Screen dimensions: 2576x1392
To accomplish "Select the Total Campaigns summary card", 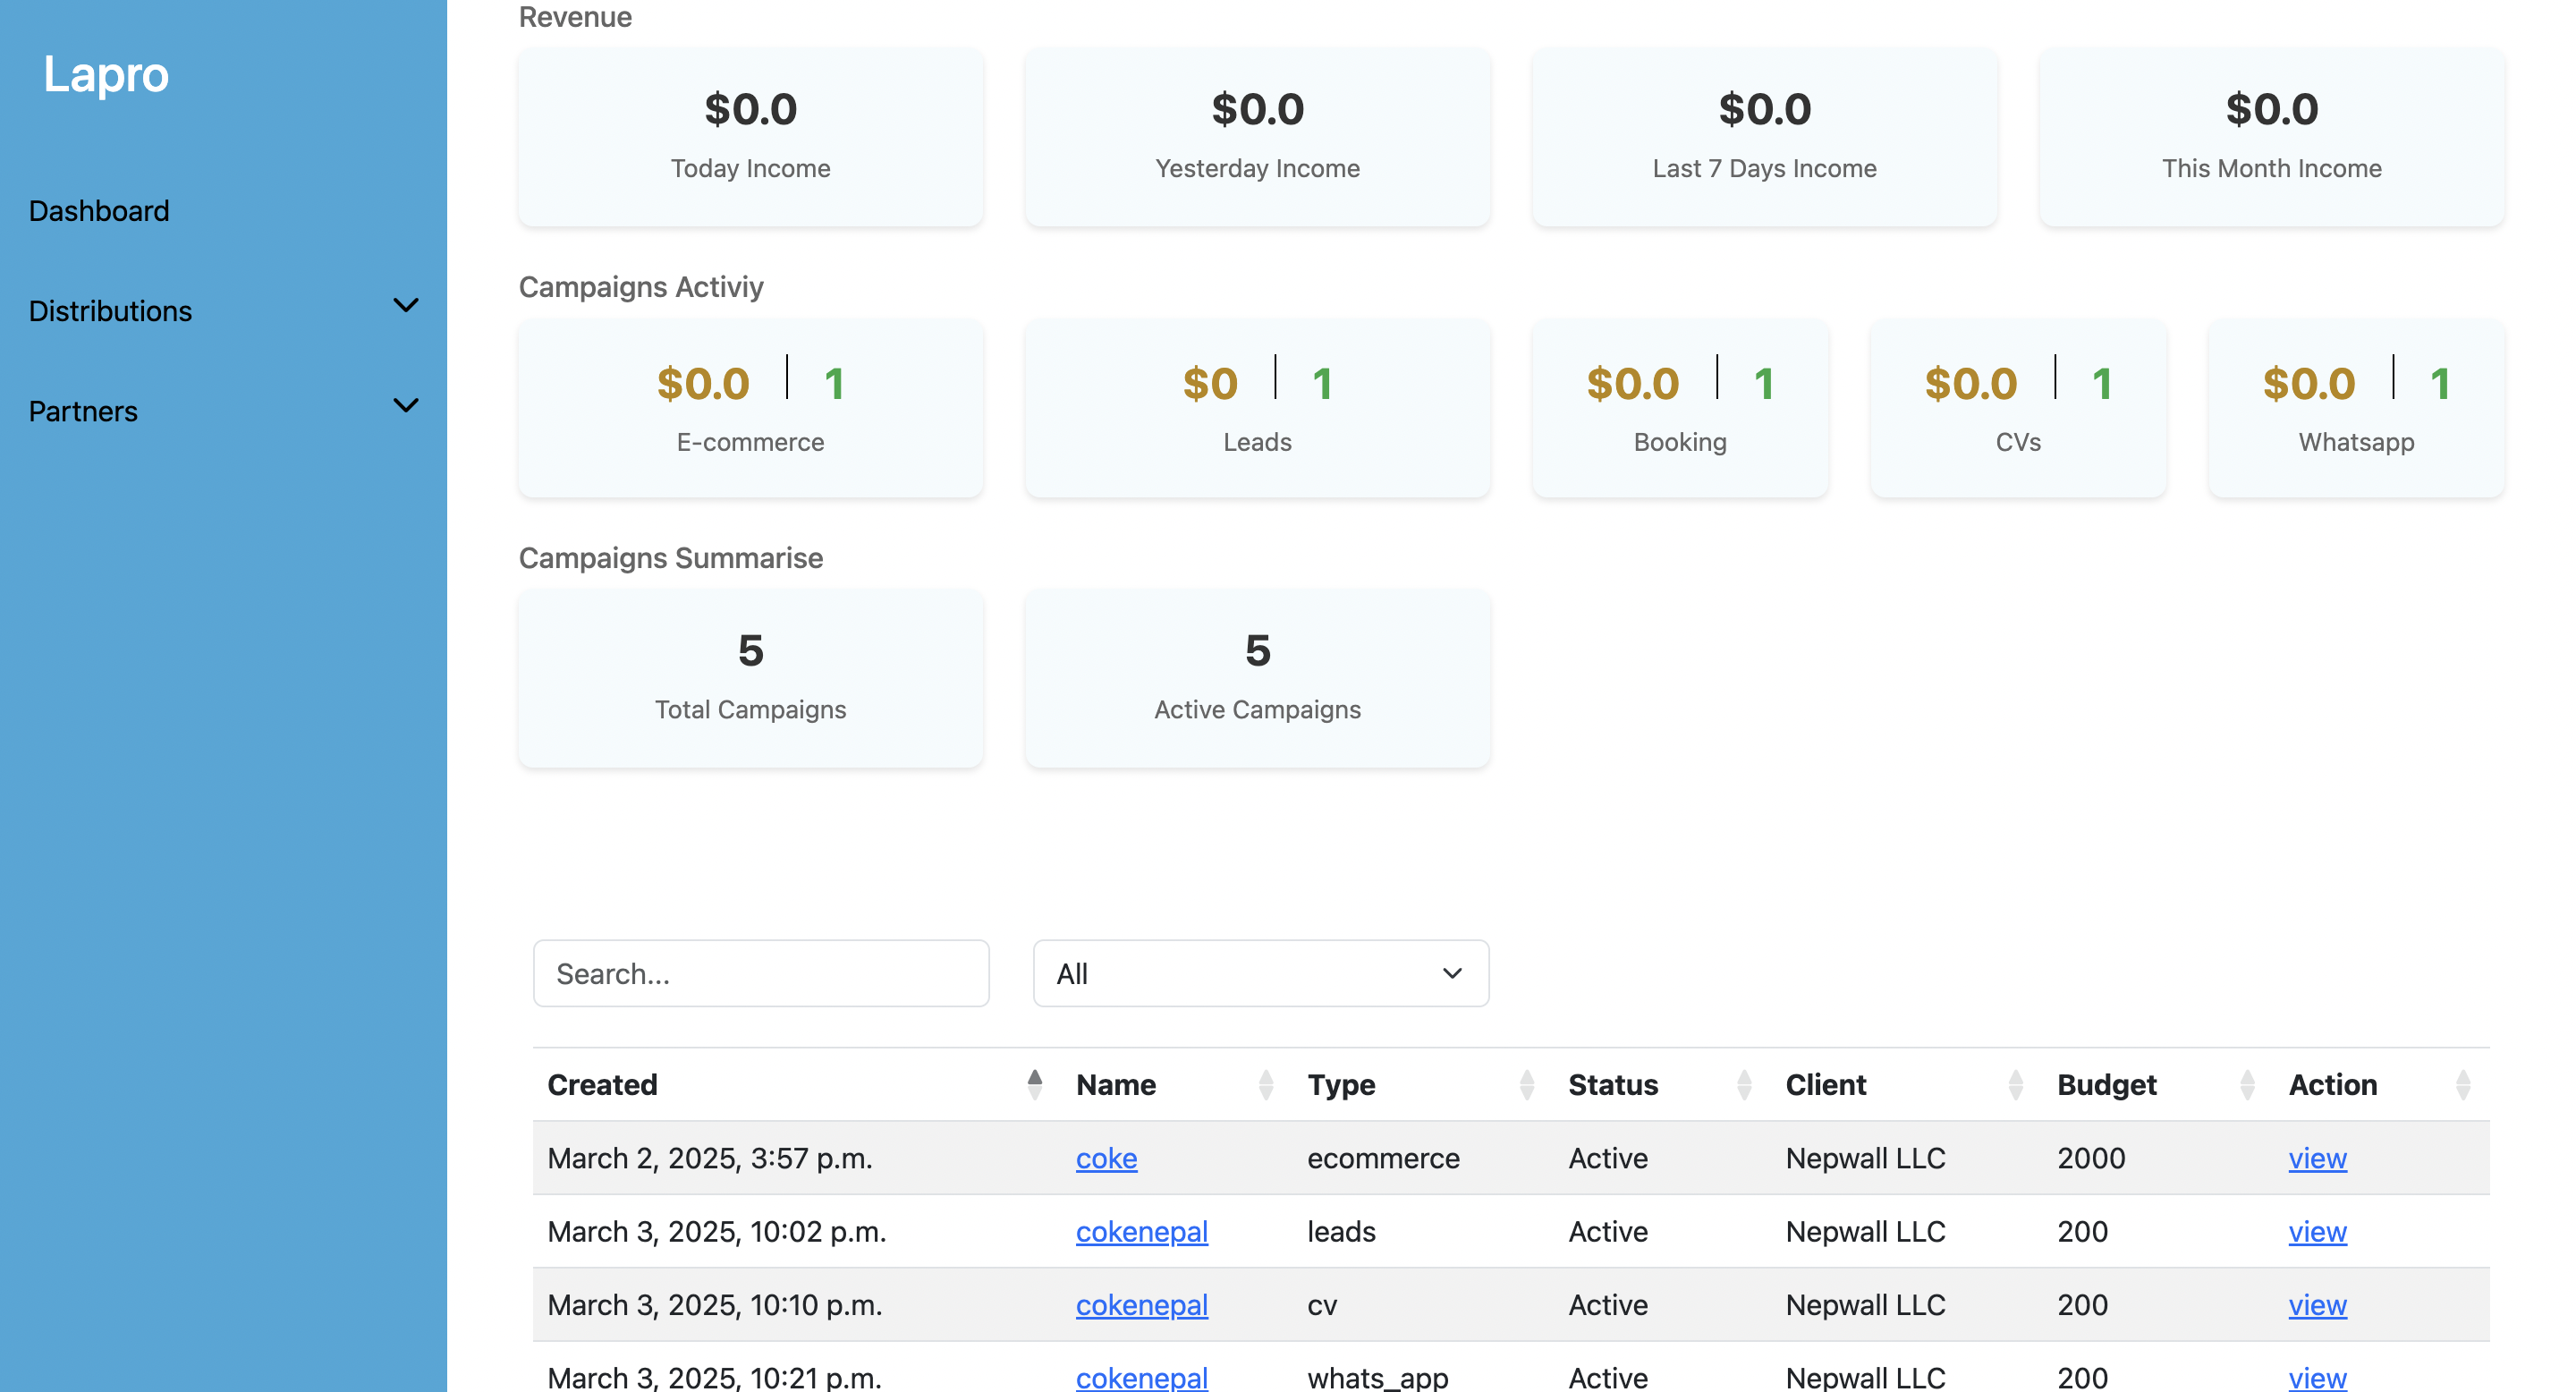I will (x=750, y=679).
